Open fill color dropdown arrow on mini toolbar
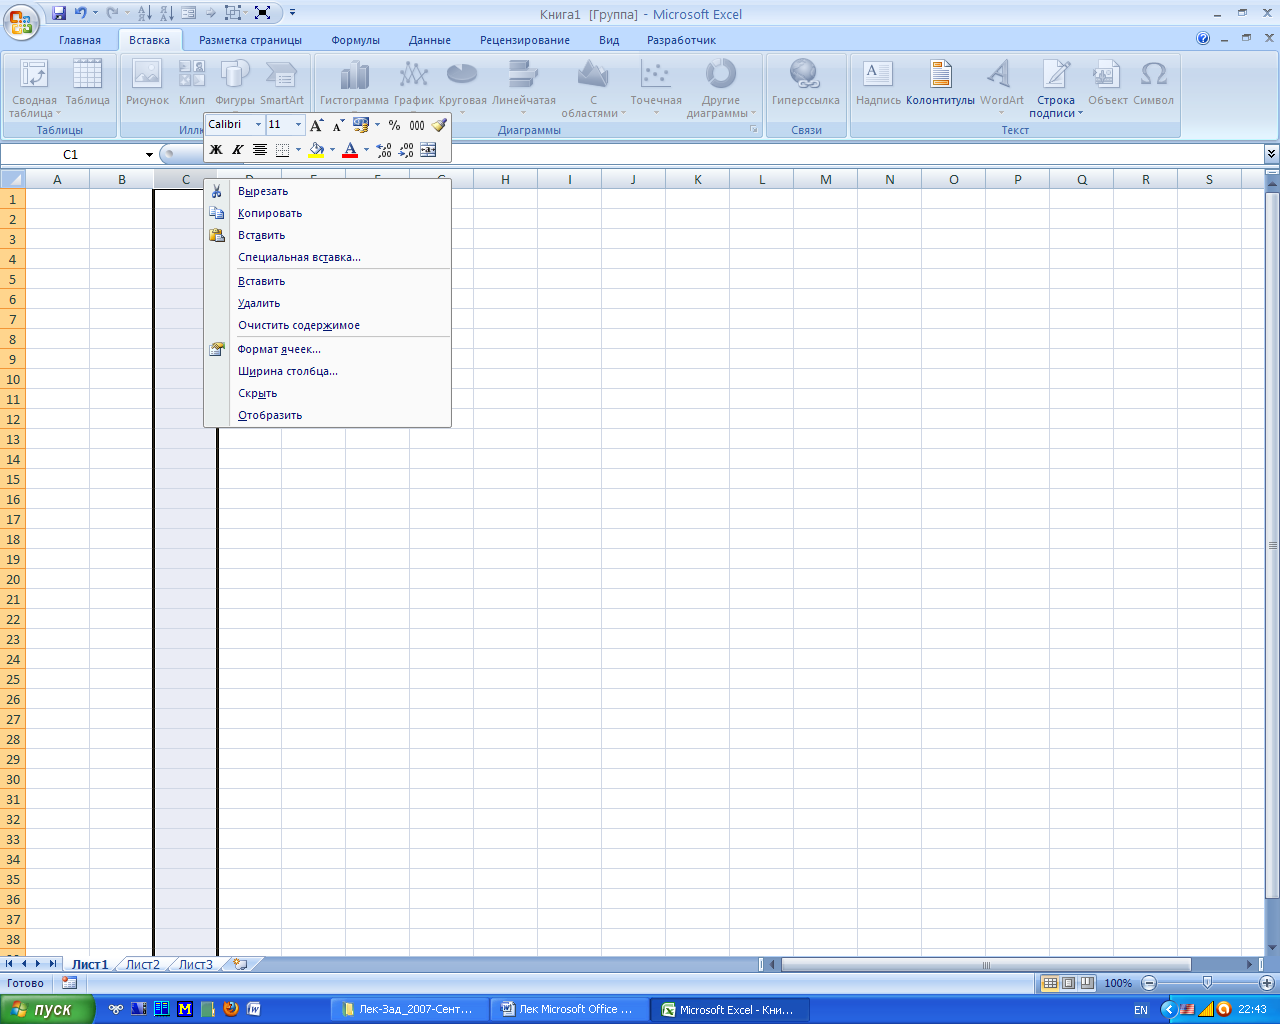The height and width of the screenshot is (1024, 1280). [x=332, y=150]
